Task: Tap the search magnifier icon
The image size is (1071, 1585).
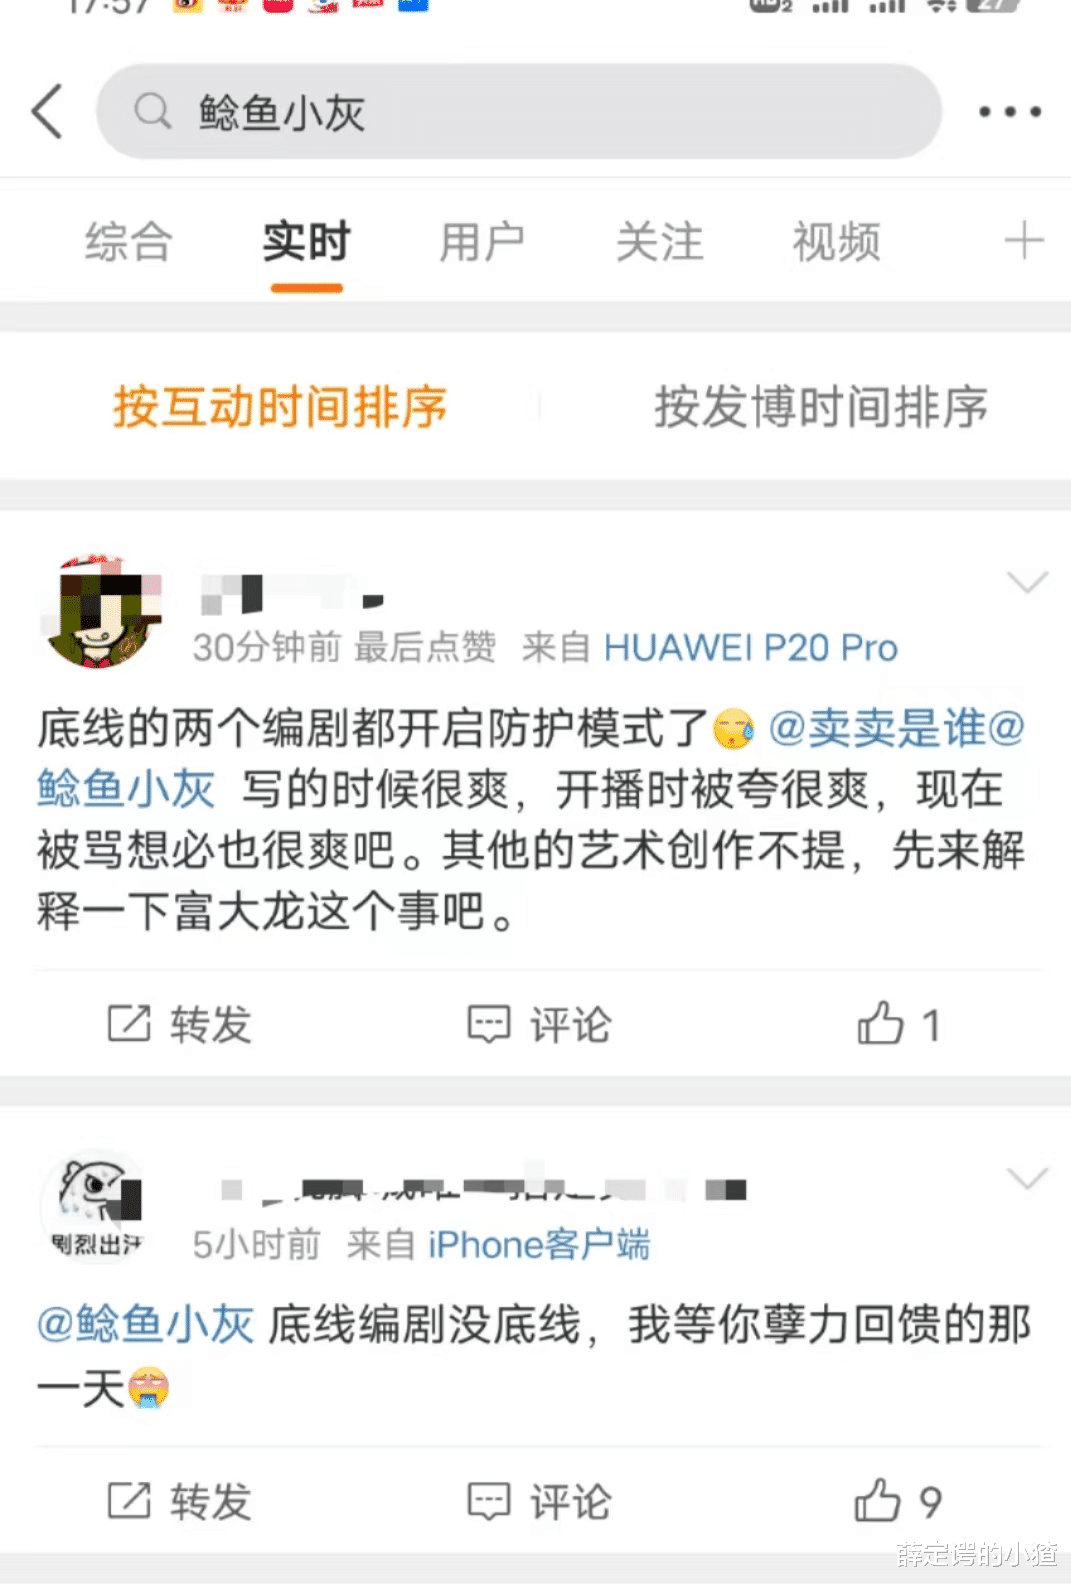Action: click(152, 111)
